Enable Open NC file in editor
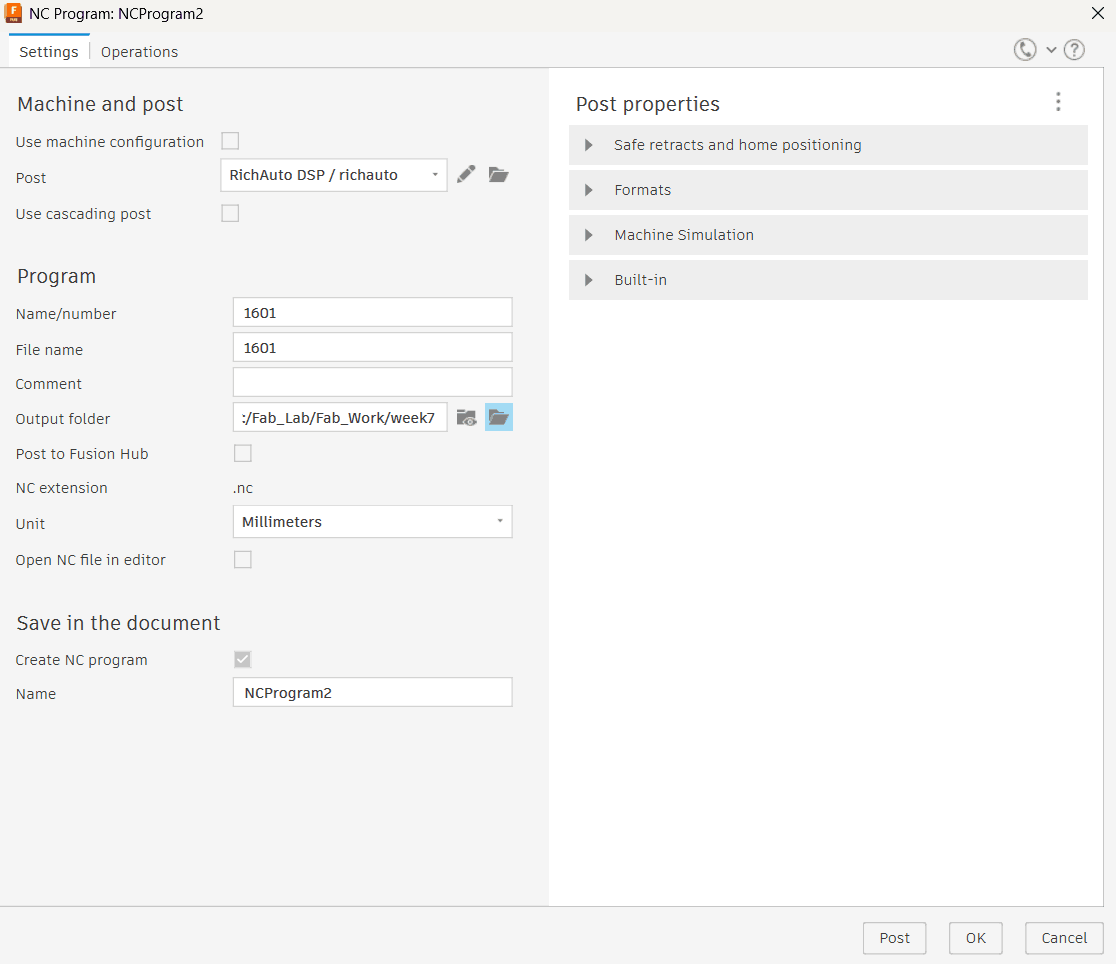The width and height of the screenshot is (1116, 964). tap(243, 560)
